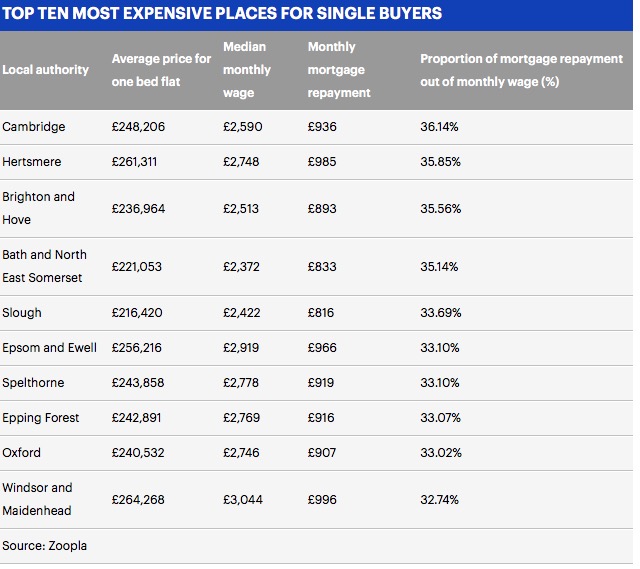Click the Cambridge row name

[36, 127]
